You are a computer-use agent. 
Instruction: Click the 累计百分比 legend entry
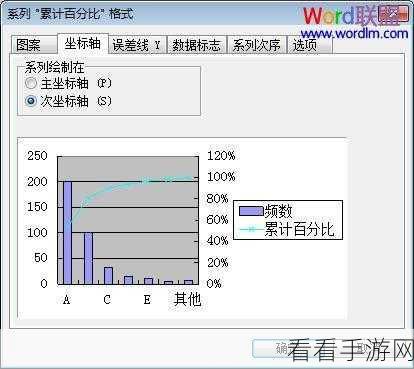287,229
